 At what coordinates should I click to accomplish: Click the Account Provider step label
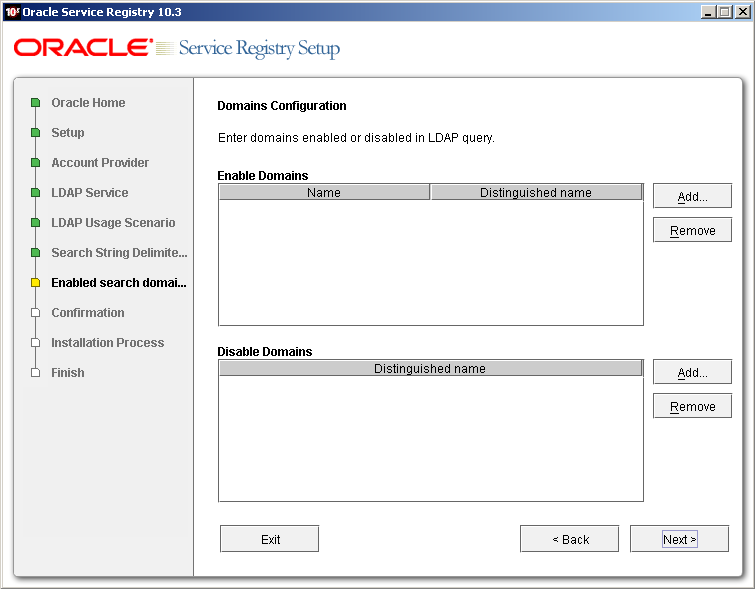[100, 162]
